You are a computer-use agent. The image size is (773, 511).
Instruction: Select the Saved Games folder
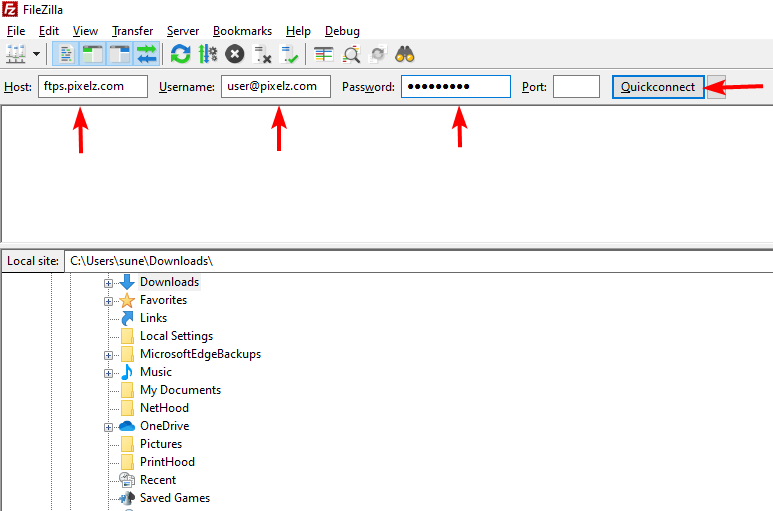click(x=175, y=498)
